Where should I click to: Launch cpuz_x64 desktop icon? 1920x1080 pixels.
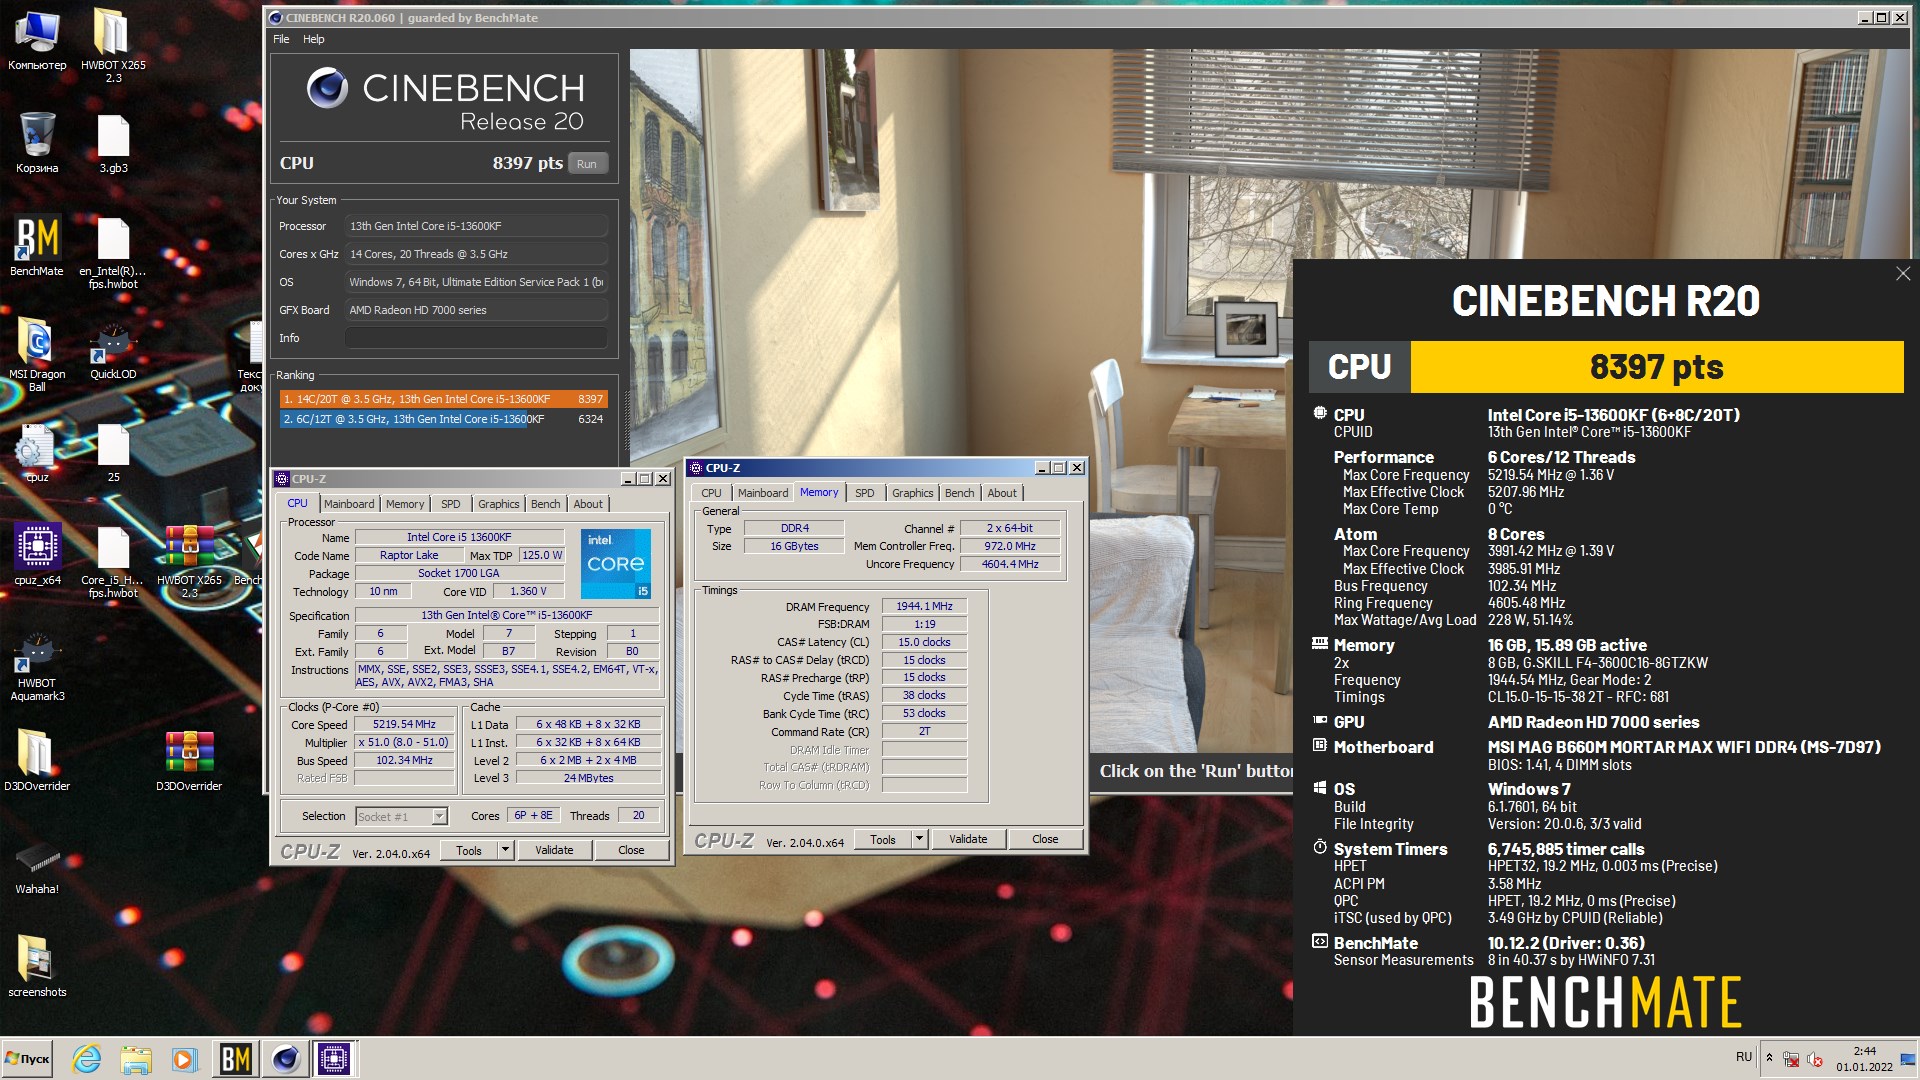coord(37,555)
